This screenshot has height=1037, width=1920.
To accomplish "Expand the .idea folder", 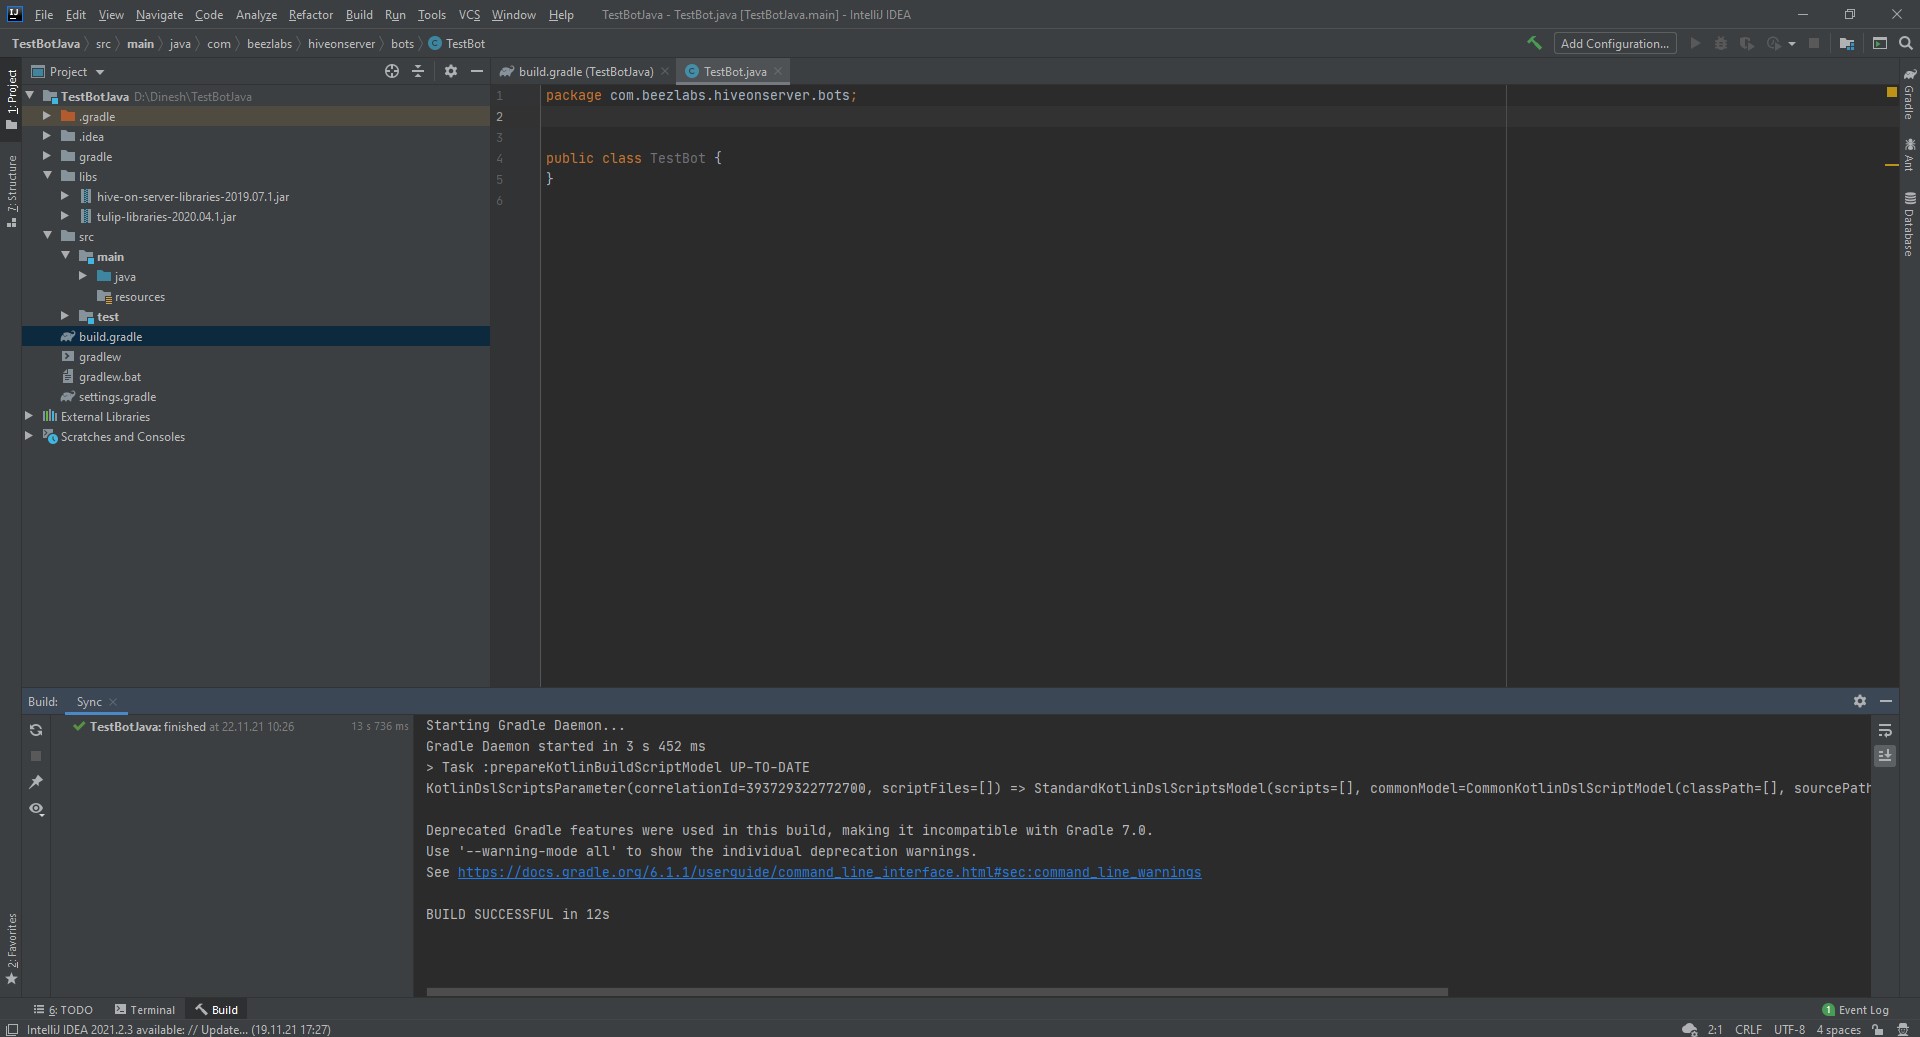I will [x=47, y=136].
